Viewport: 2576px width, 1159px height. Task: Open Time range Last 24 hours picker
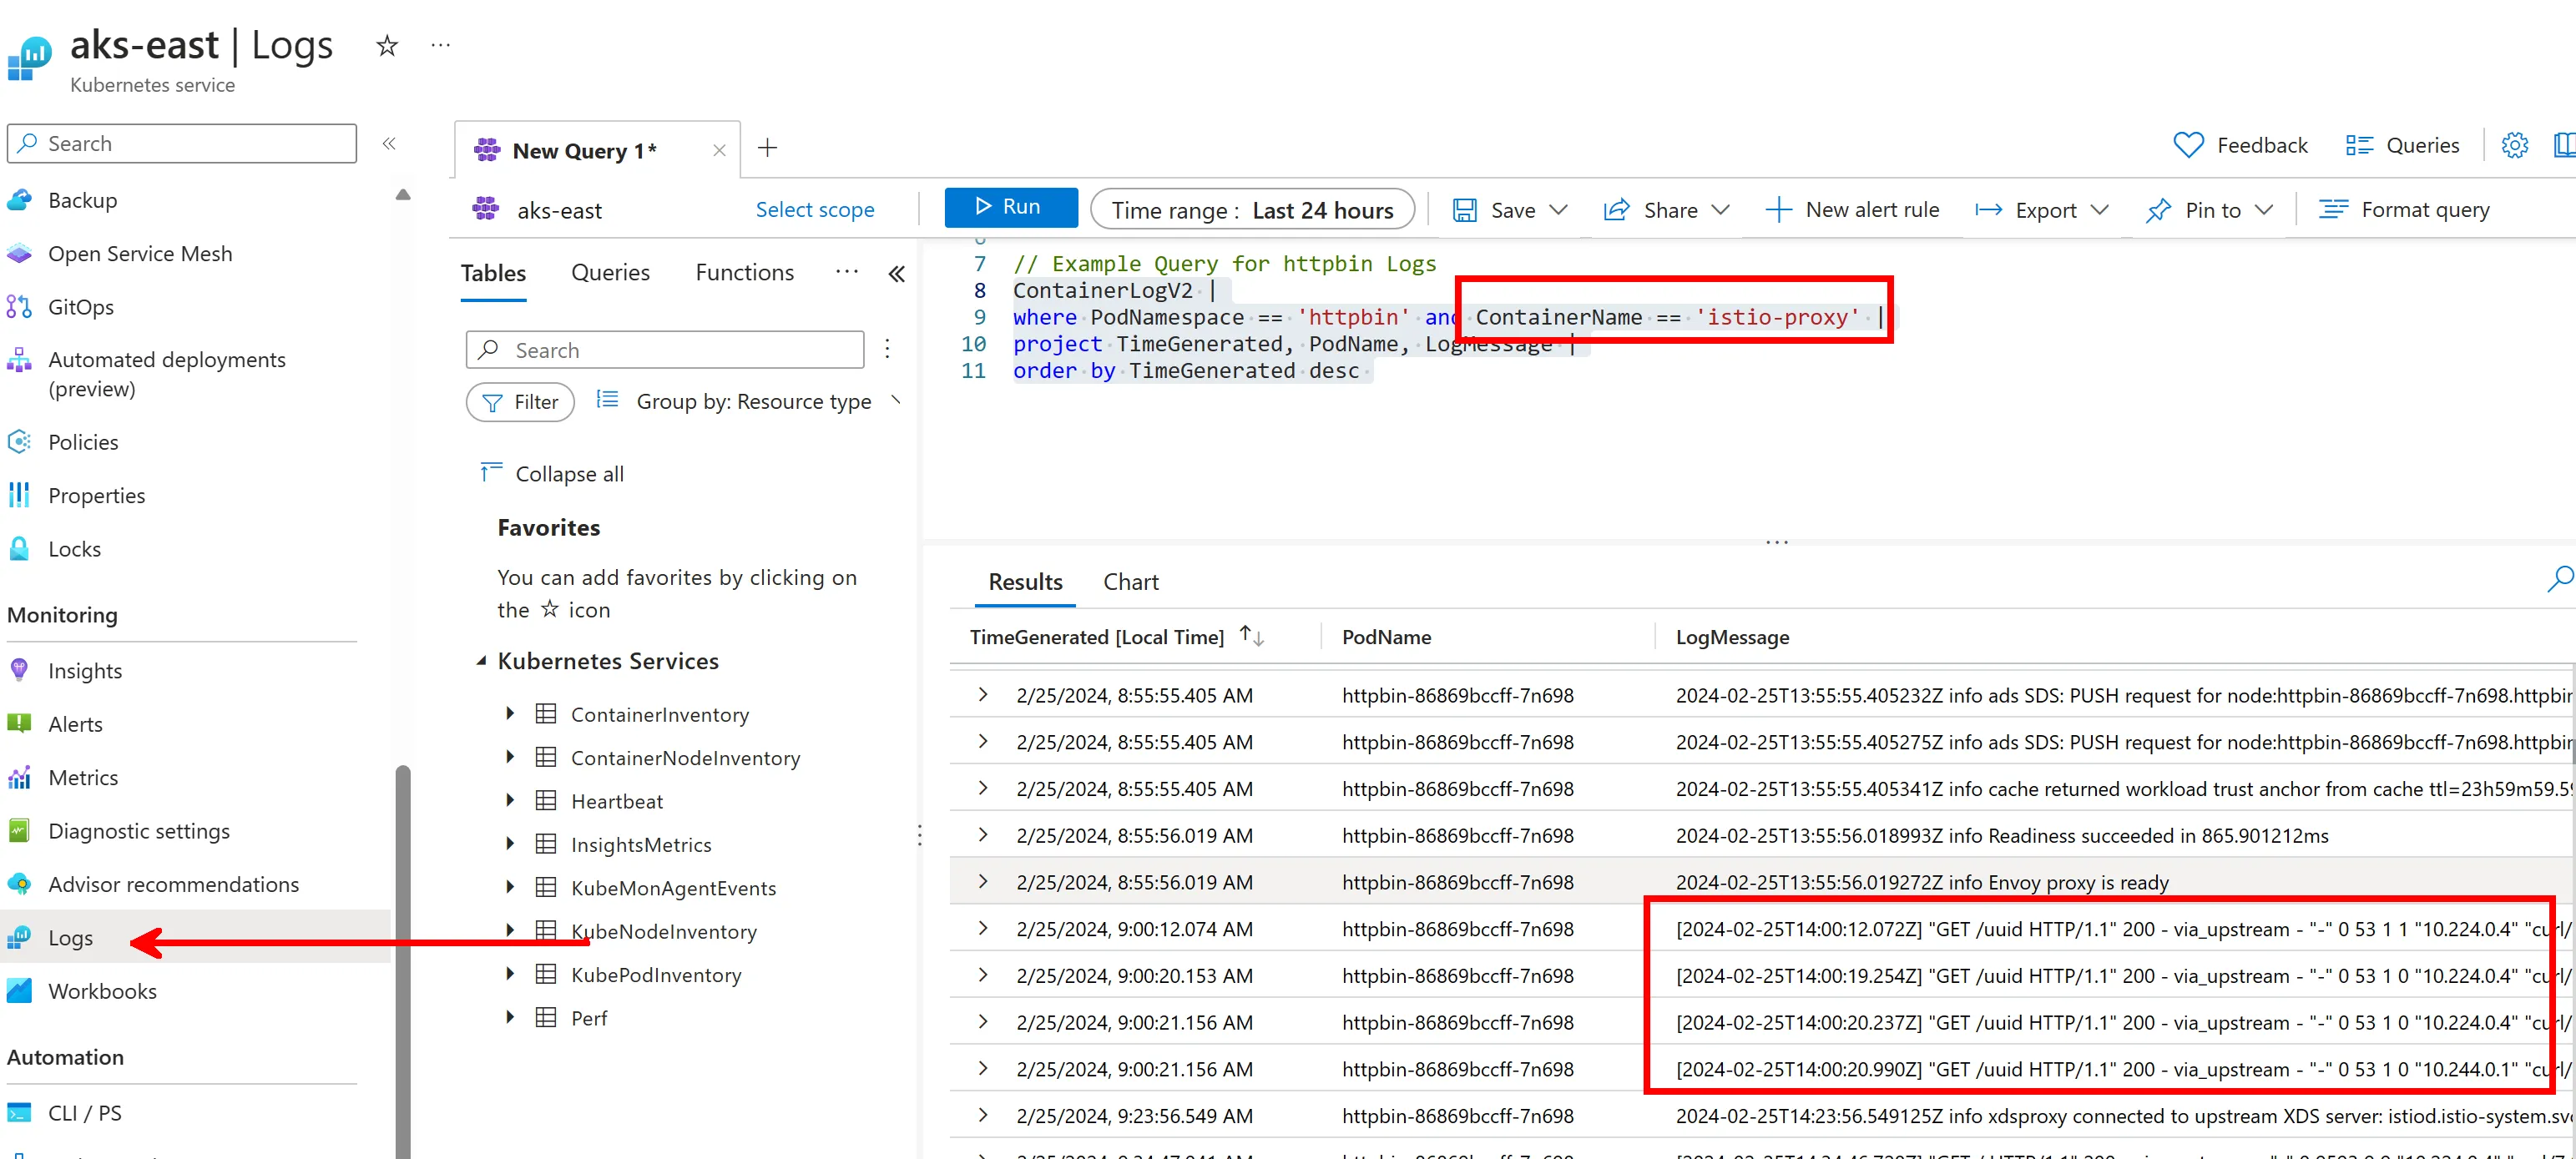[x=1252, y=210]
